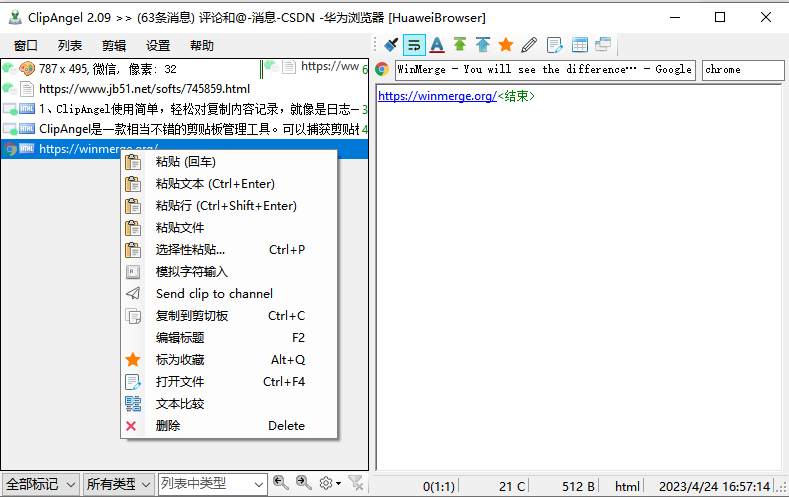This screenshot has height=497, width=789.
Task: Click the clear filter funnel icon
Action: (x=356, y=483)
